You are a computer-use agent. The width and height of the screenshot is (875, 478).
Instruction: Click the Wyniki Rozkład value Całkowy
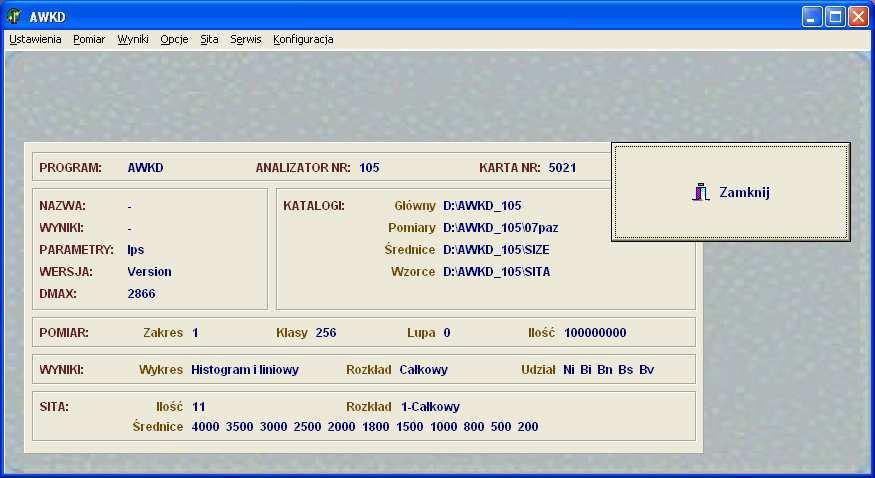pyautogui.click(x=424, y=370)
